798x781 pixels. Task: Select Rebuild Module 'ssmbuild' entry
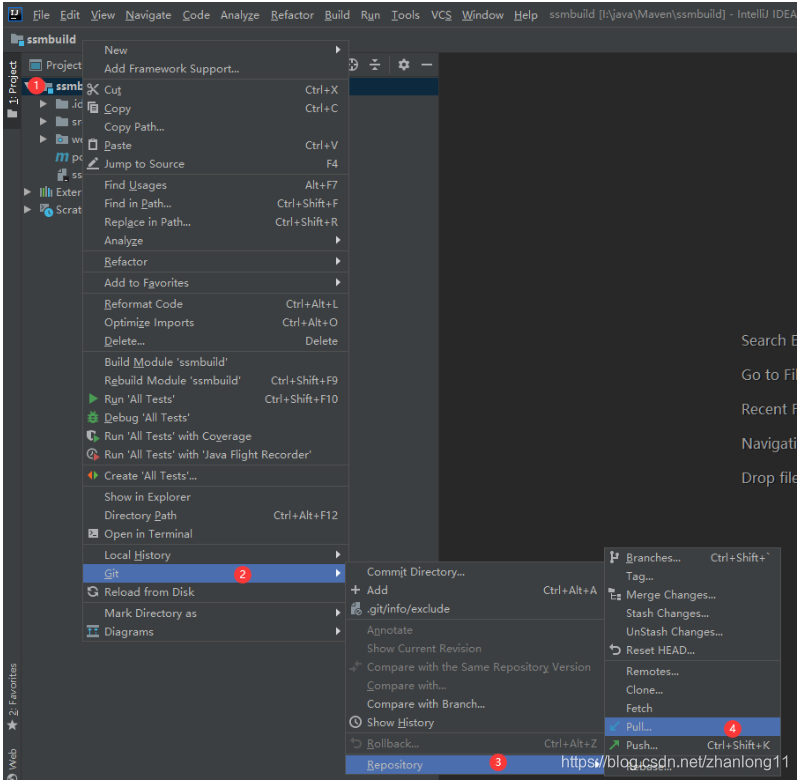pyautogui.click(x=216, y=380)
